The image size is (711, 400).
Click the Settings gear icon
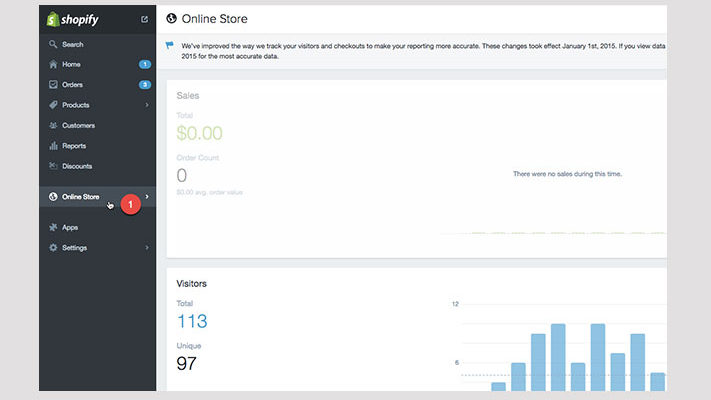(53, 247)
